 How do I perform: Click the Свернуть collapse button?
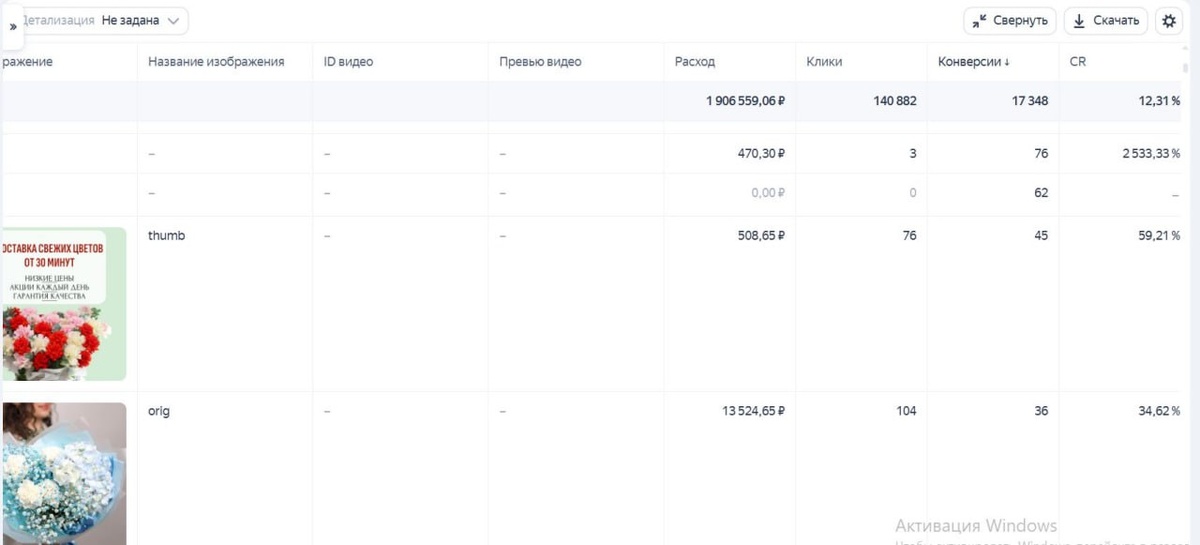1010,21
